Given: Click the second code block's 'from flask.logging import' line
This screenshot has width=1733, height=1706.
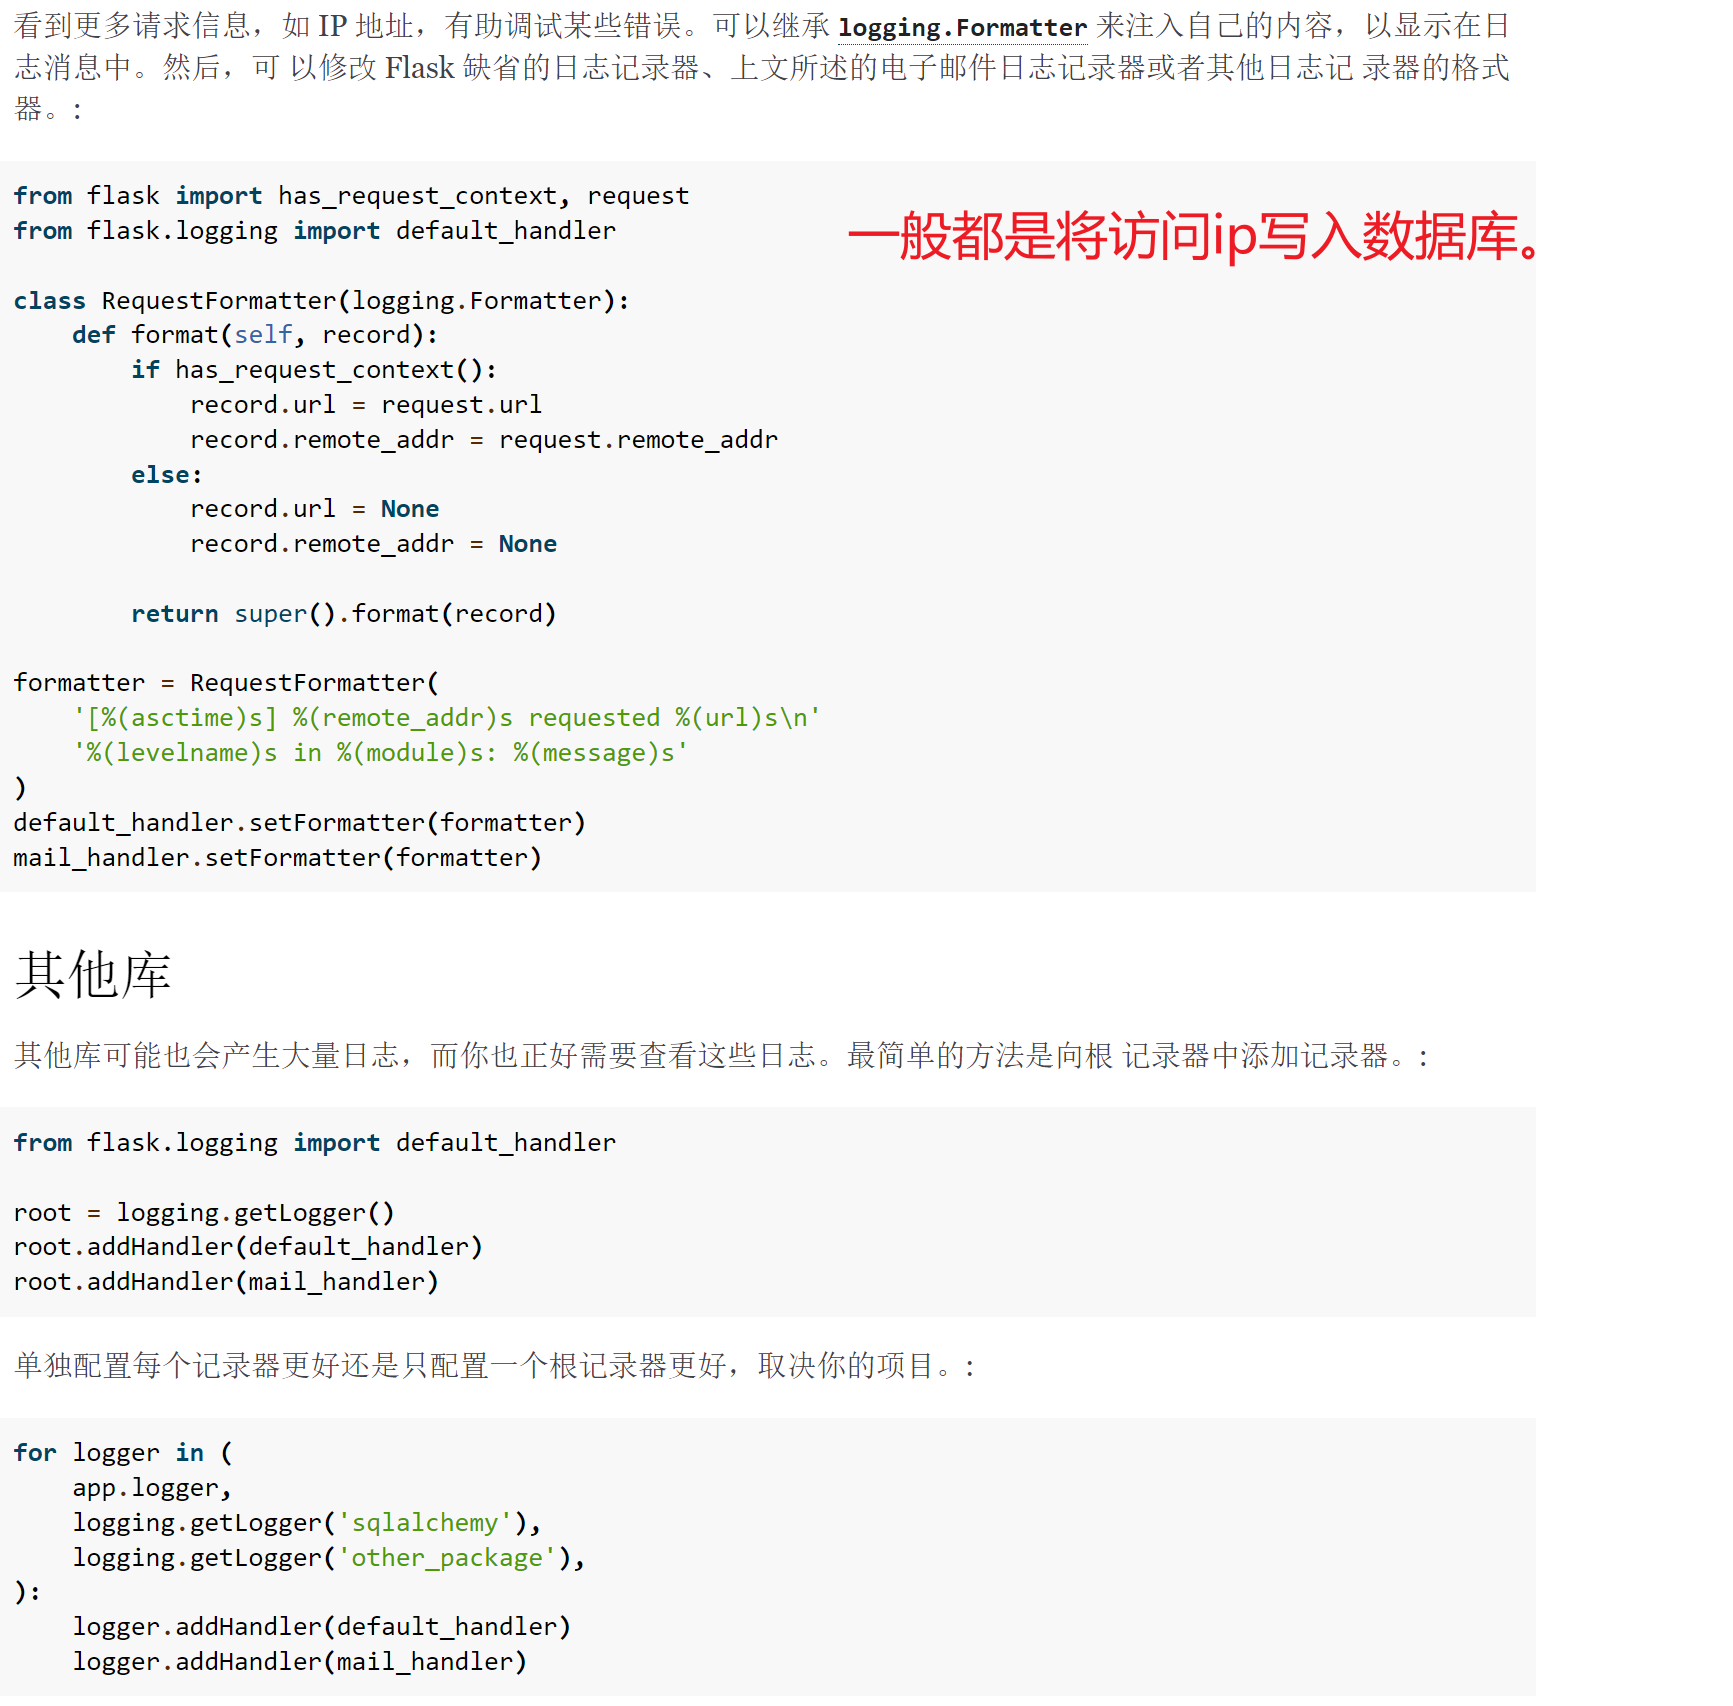Looking at the screenshot, I should coord(315,1143).
